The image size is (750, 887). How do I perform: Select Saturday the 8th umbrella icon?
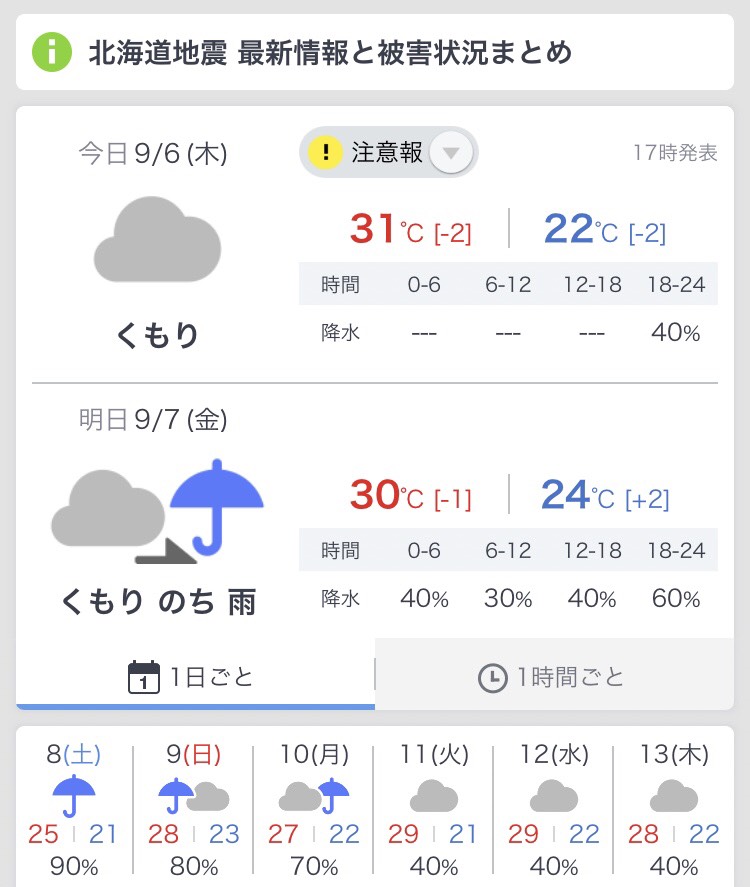pos(74,796)
